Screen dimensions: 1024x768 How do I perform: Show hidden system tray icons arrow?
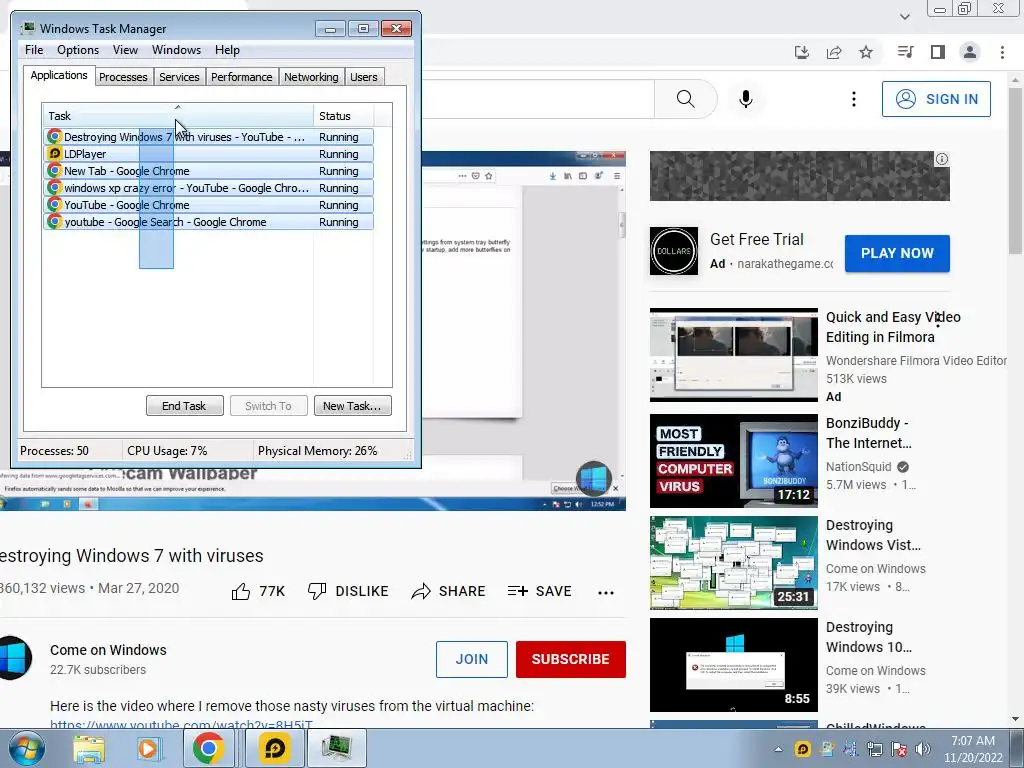pos(778,749)
